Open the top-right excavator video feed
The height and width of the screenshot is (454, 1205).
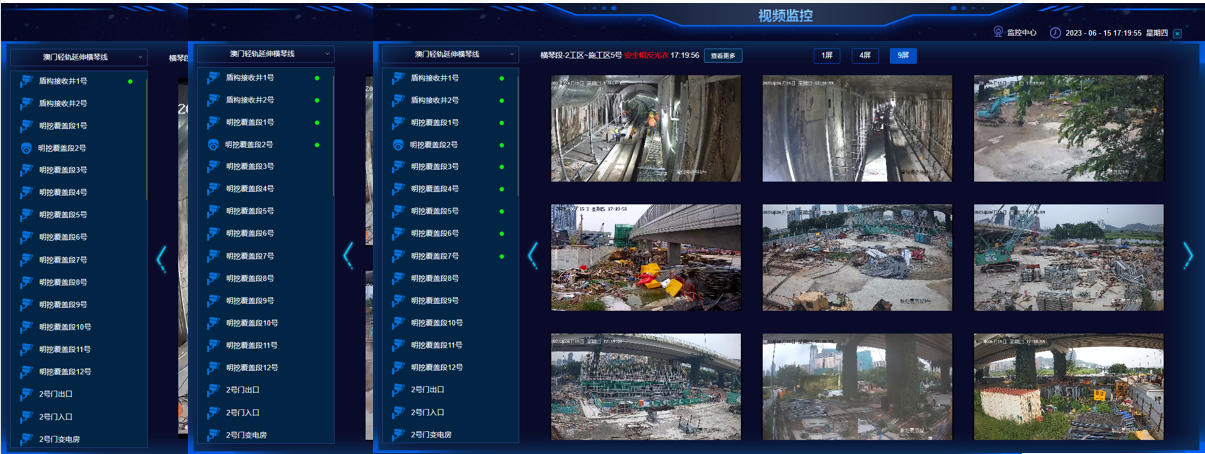1068,128
